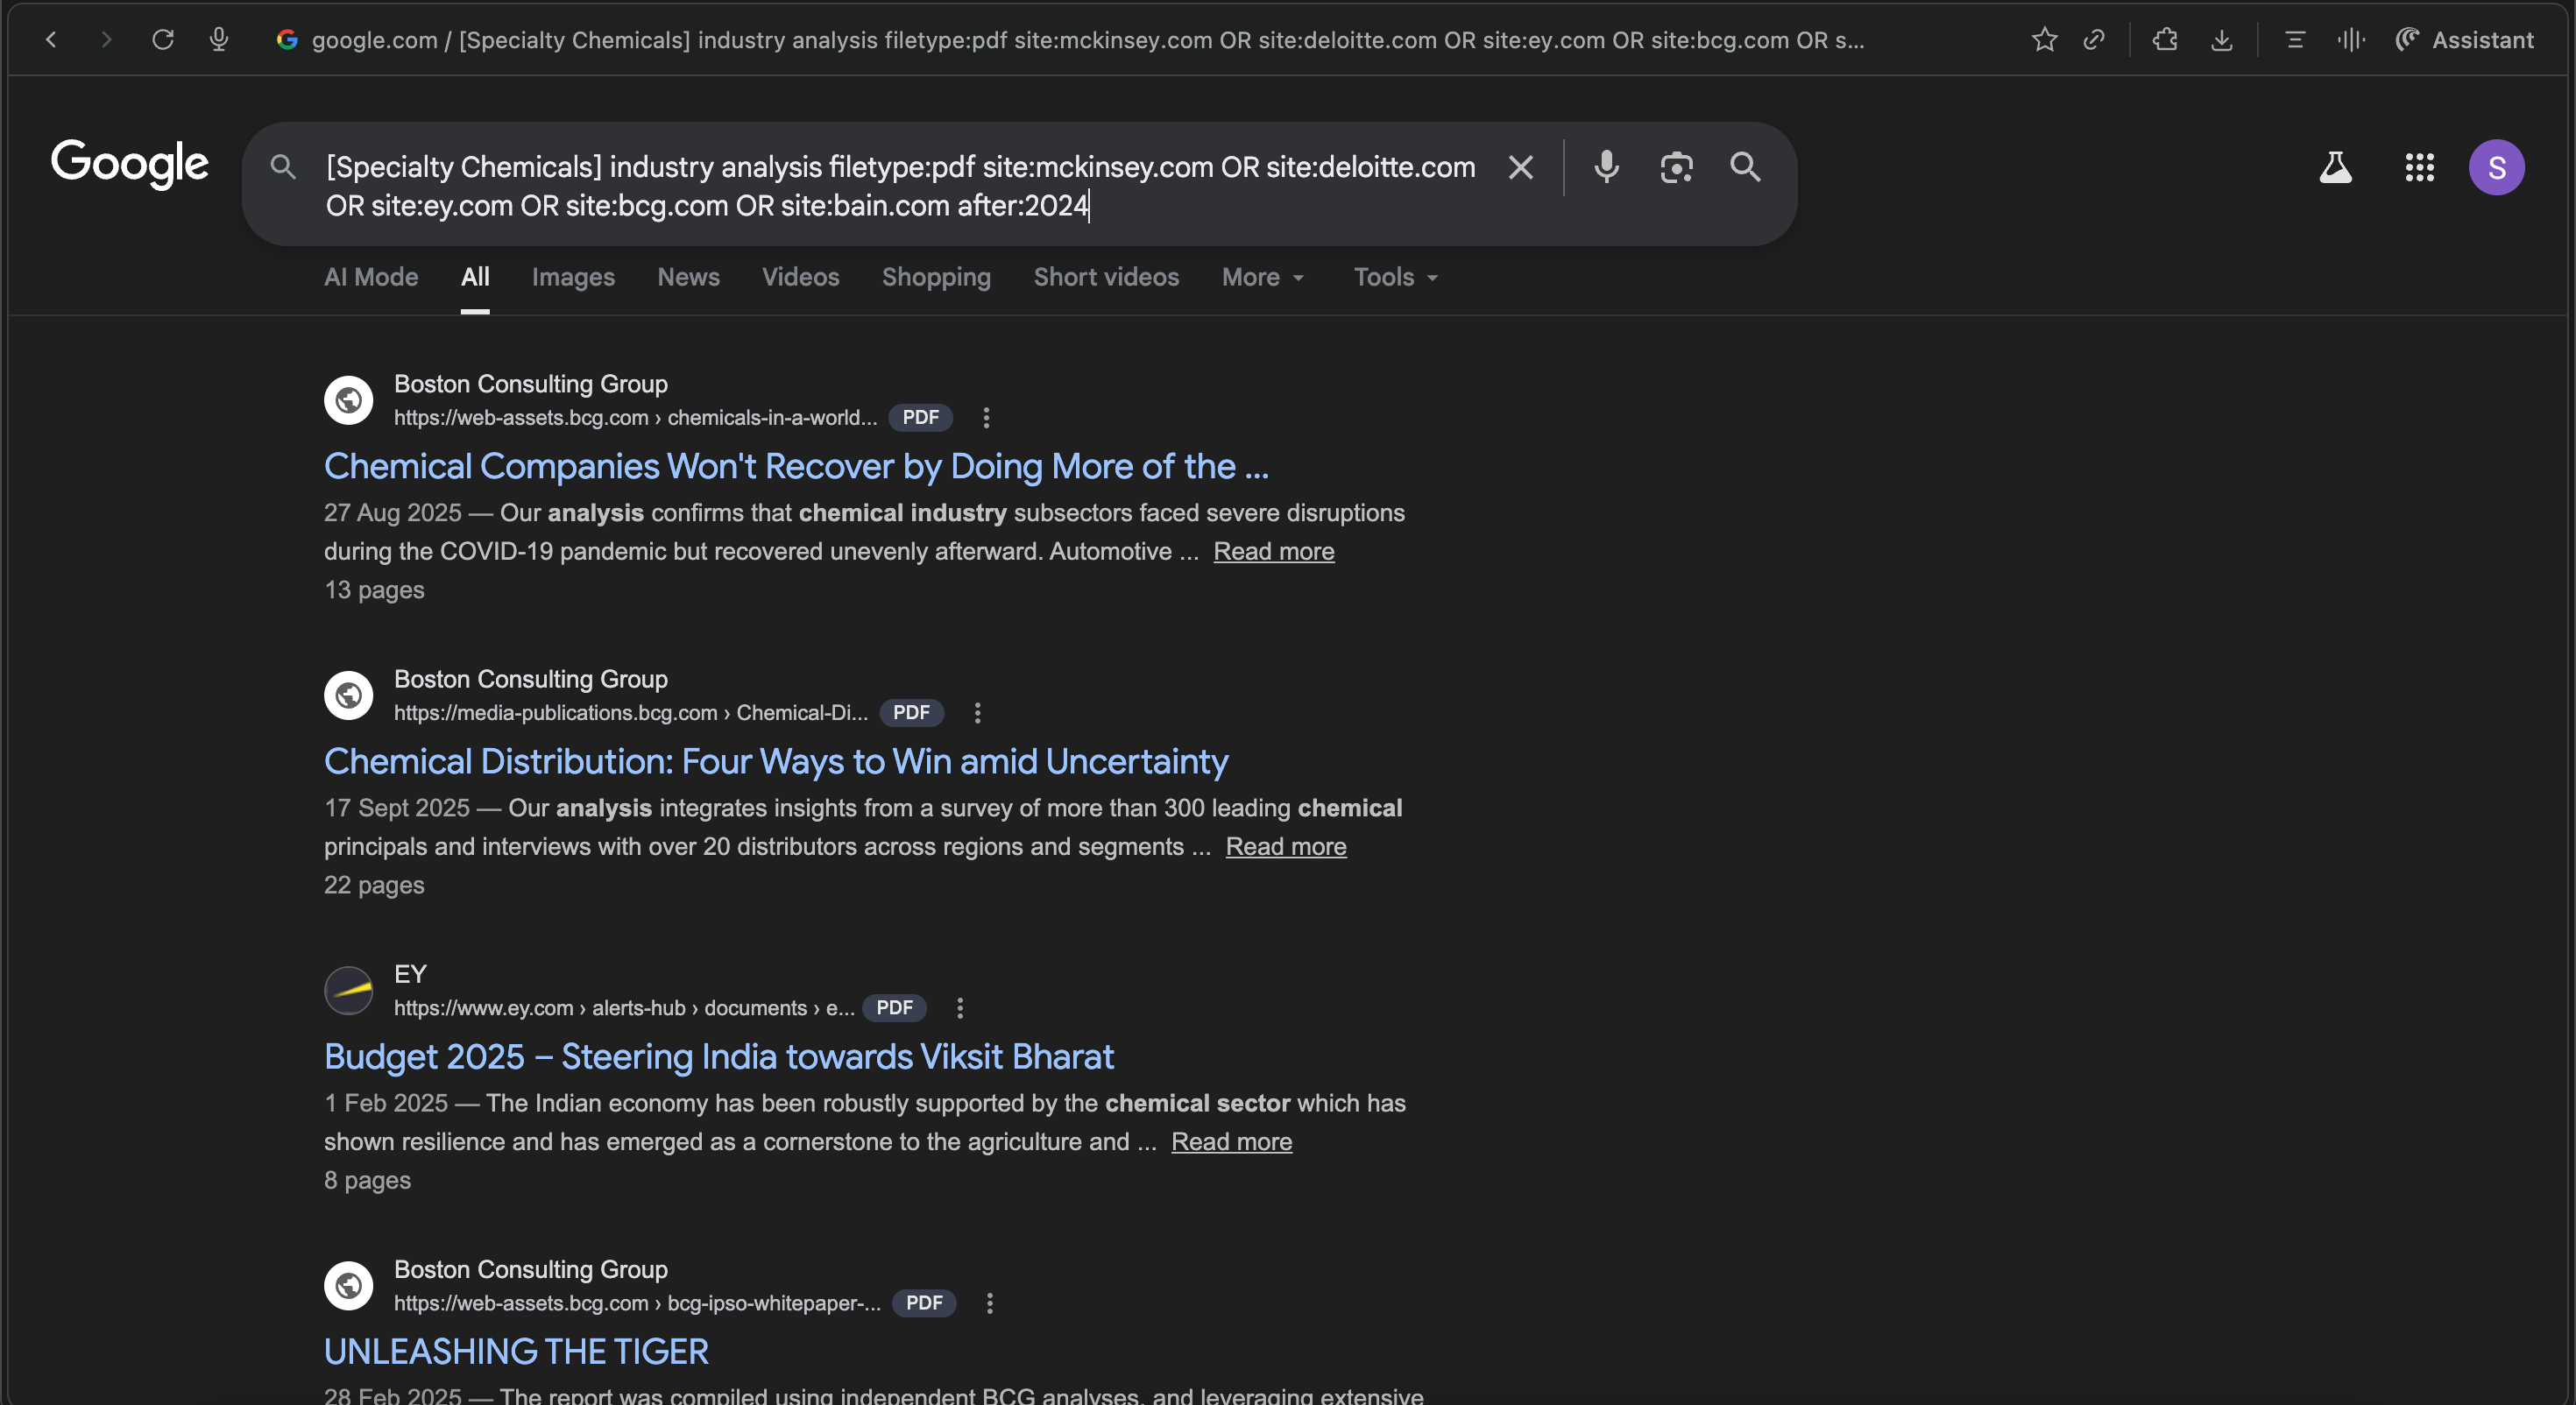Open the Chemical Distribution: Four Ways result

[x=776, y=762]
